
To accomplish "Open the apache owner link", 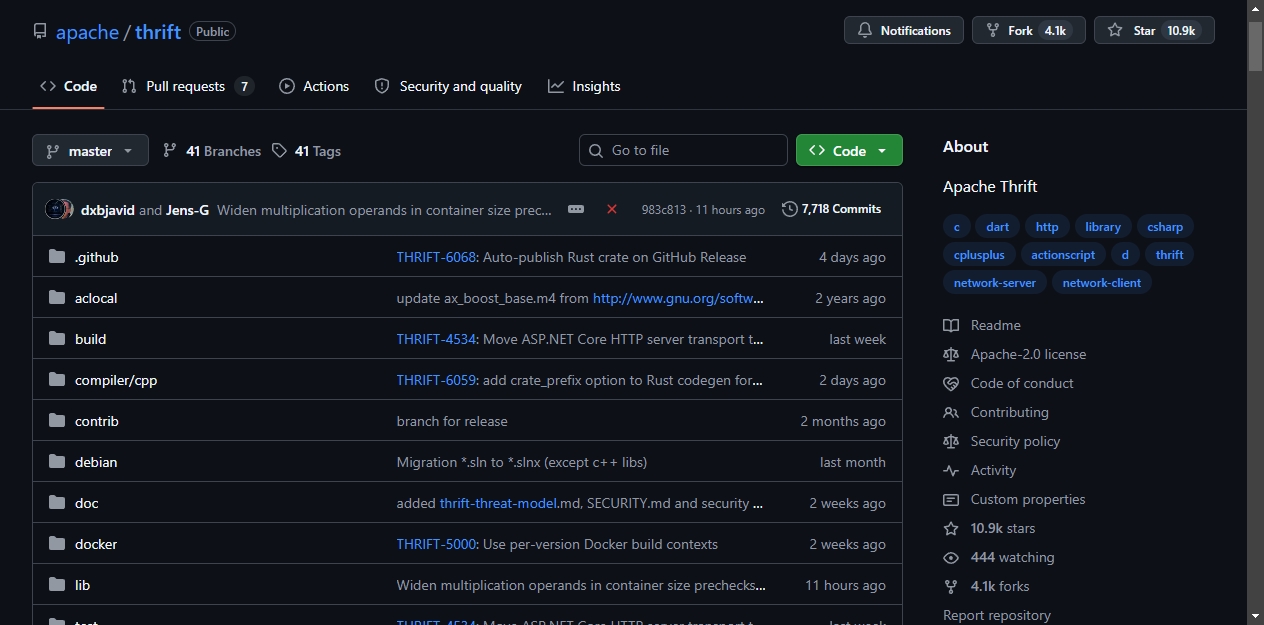I will click(87, 32).
